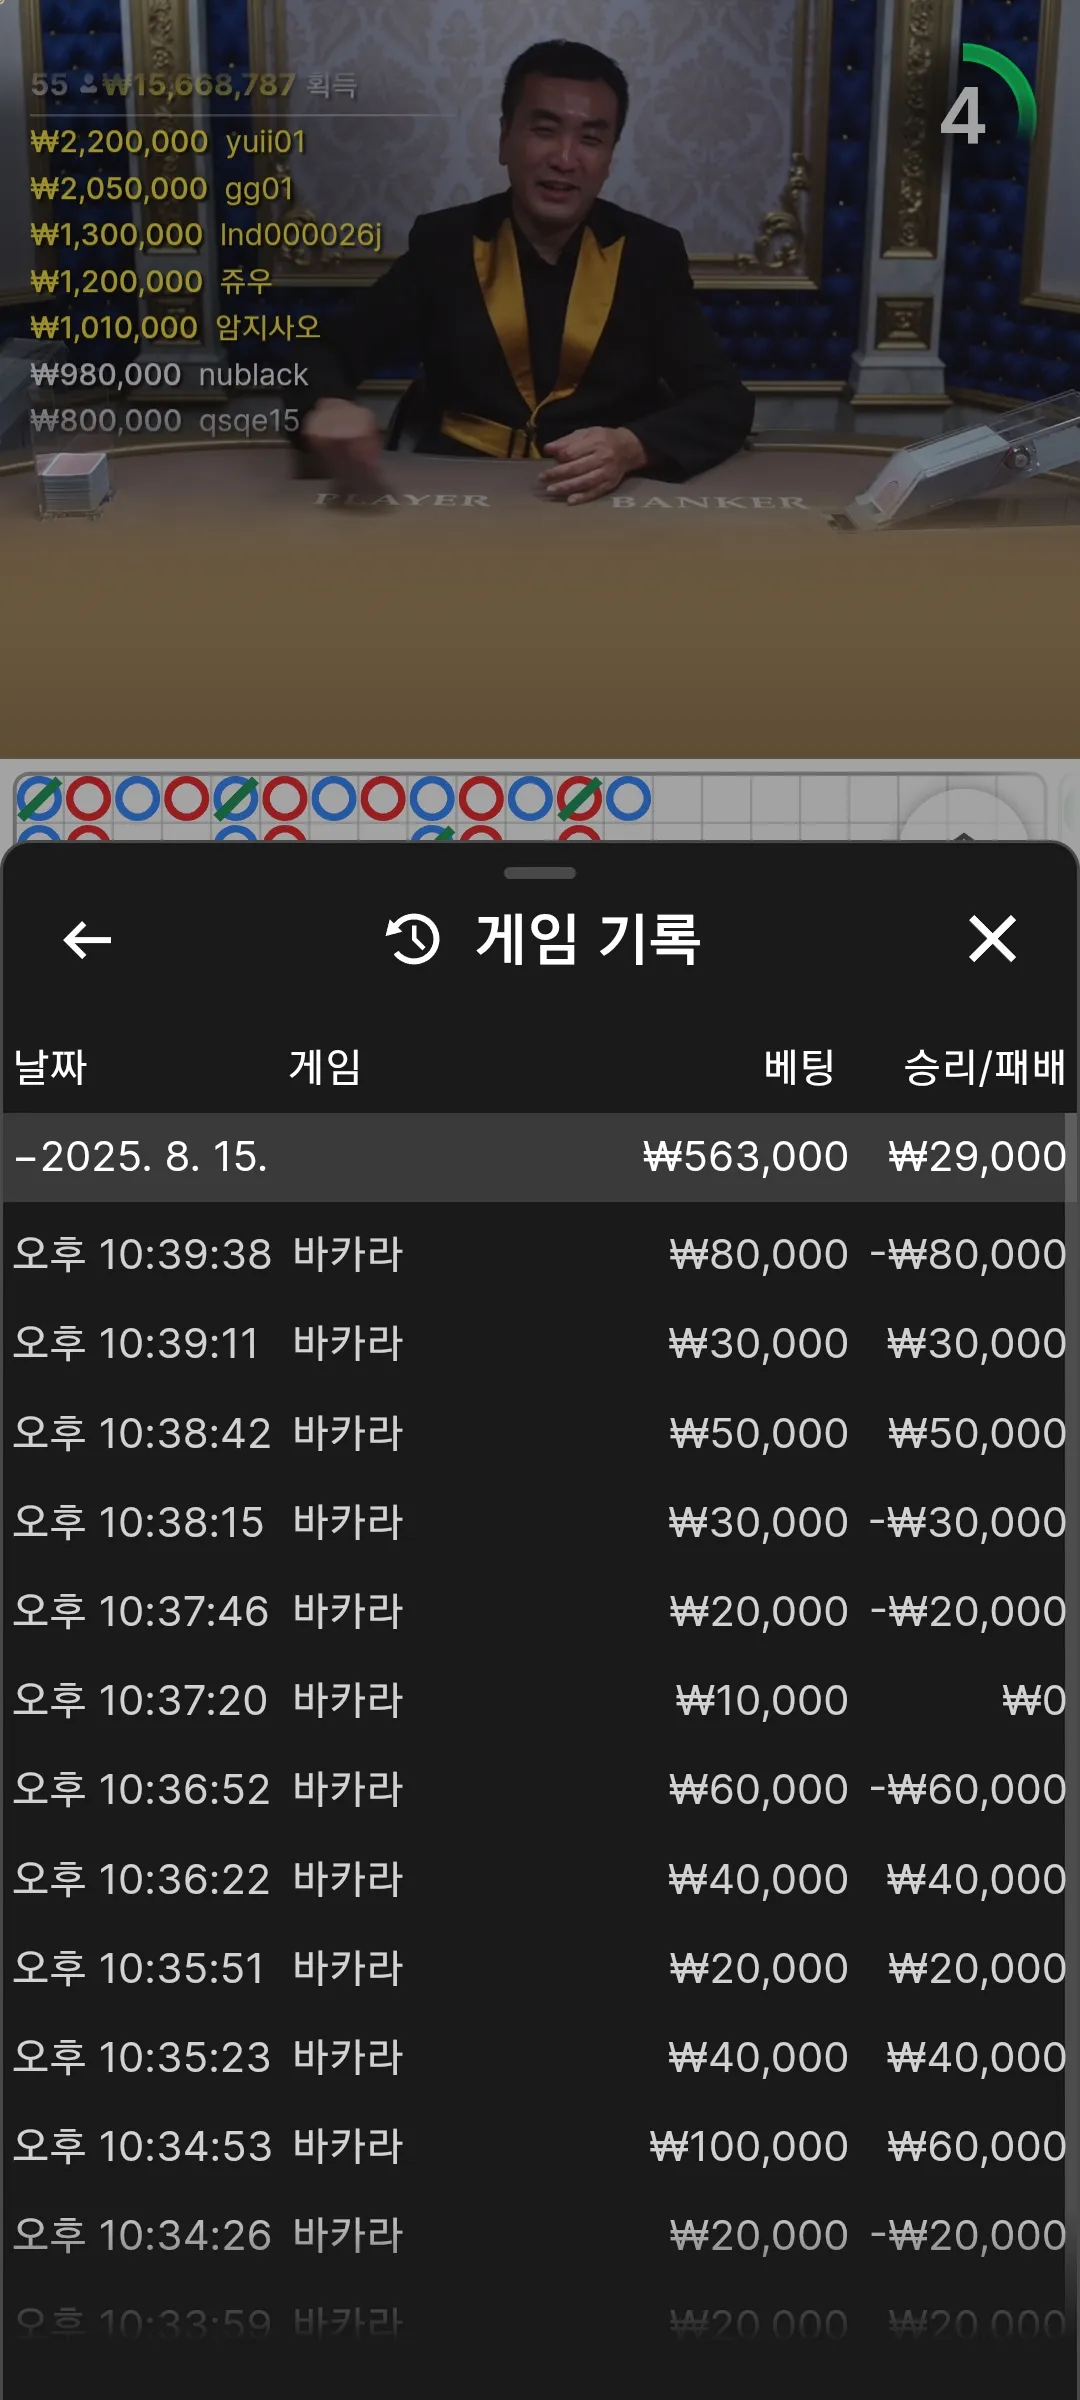Select the 오후 10:37:20 round with ₩0 result
The height and width of the screenshot is (2400, 1080).
point(540,1700)
